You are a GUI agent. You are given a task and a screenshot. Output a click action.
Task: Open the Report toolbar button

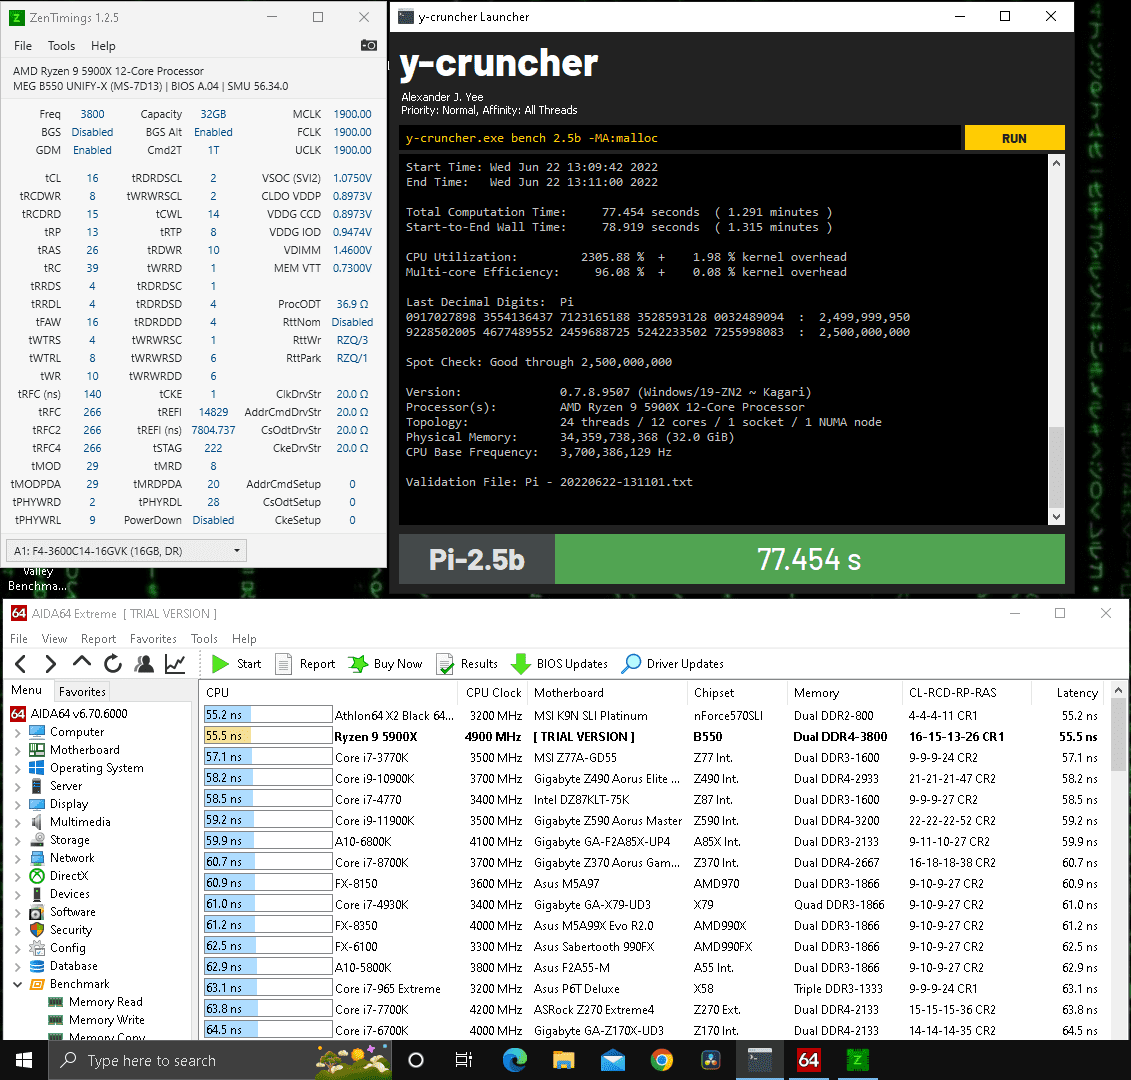306,664
